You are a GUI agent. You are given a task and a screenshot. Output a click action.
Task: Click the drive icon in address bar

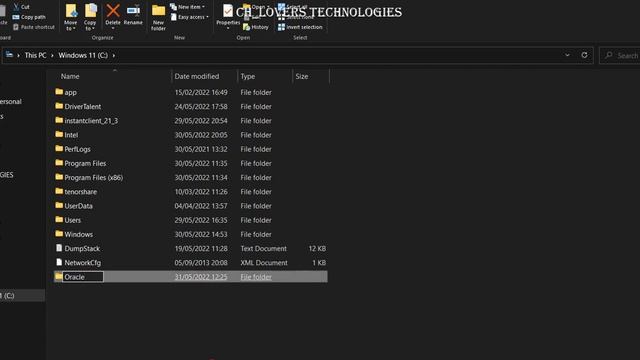9,55
